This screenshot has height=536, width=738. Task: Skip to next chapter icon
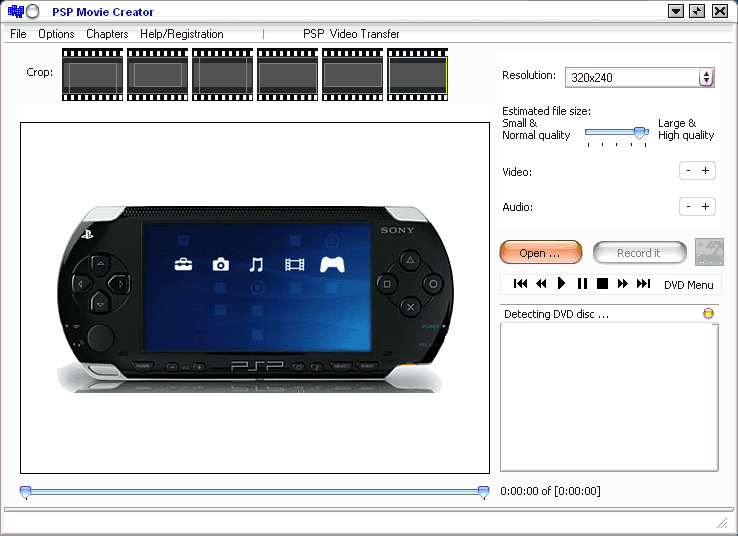pyautogui.click(x=643, y=284)
